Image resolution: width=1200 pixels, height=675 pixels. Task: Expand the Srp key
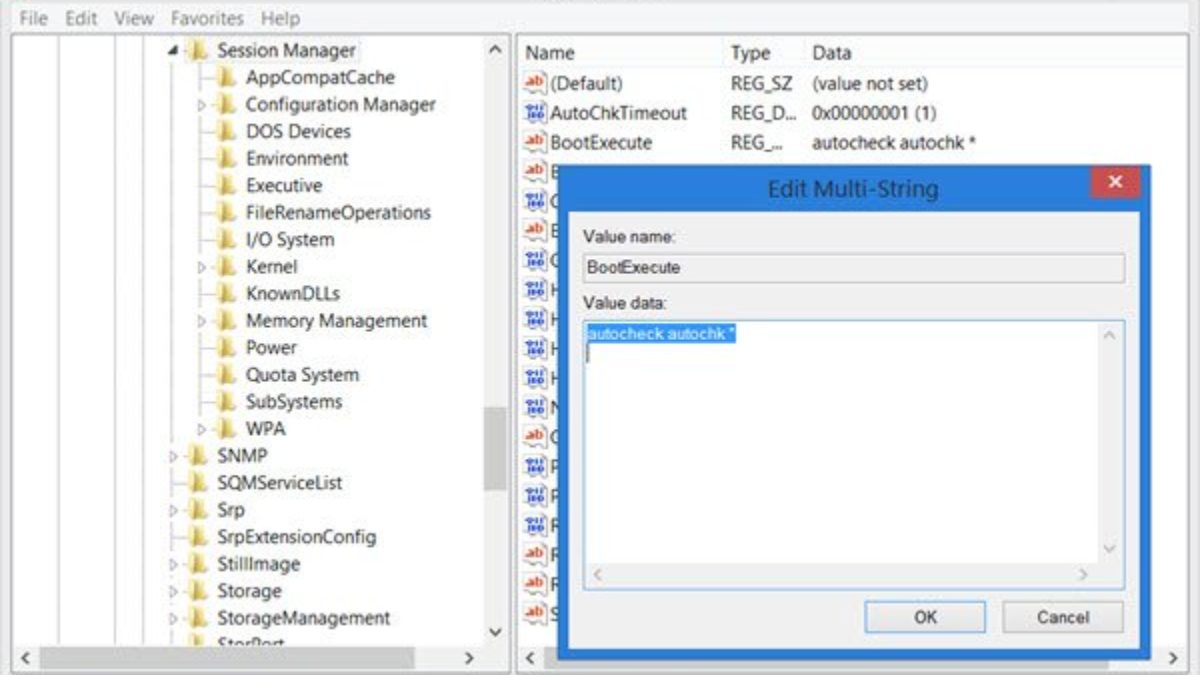point(174,510)
